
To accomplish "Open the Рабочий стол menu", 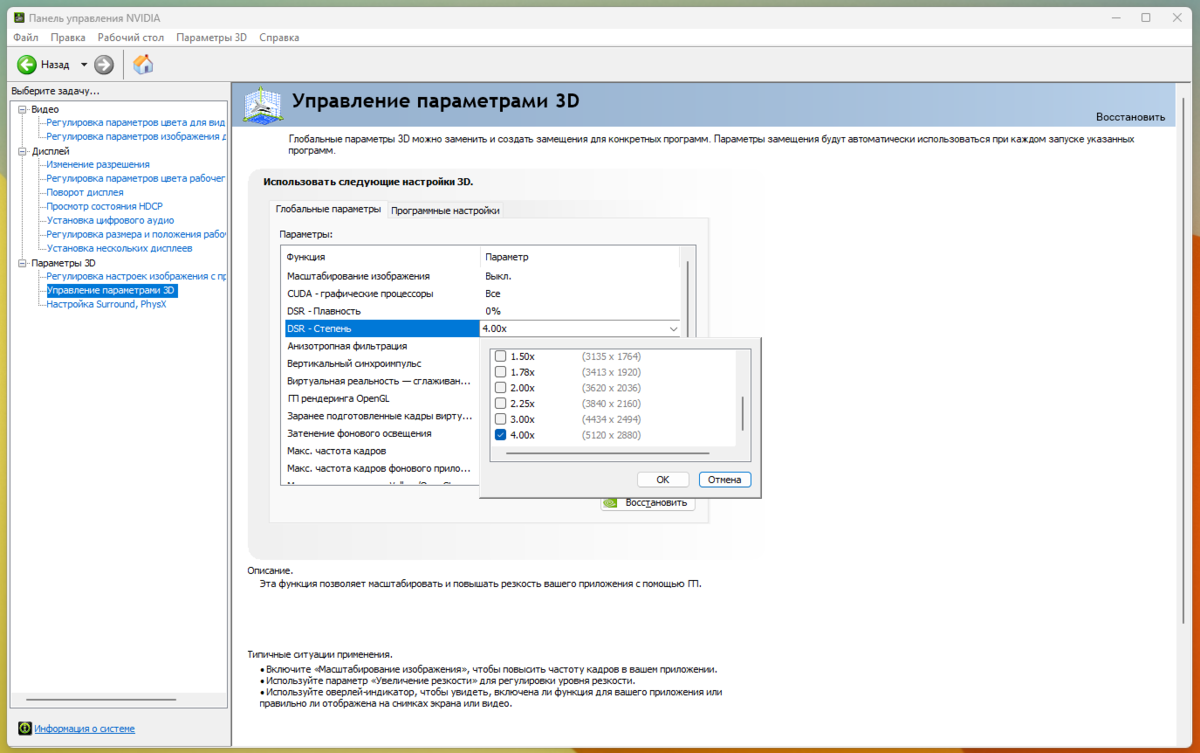I will pos(130,37).
